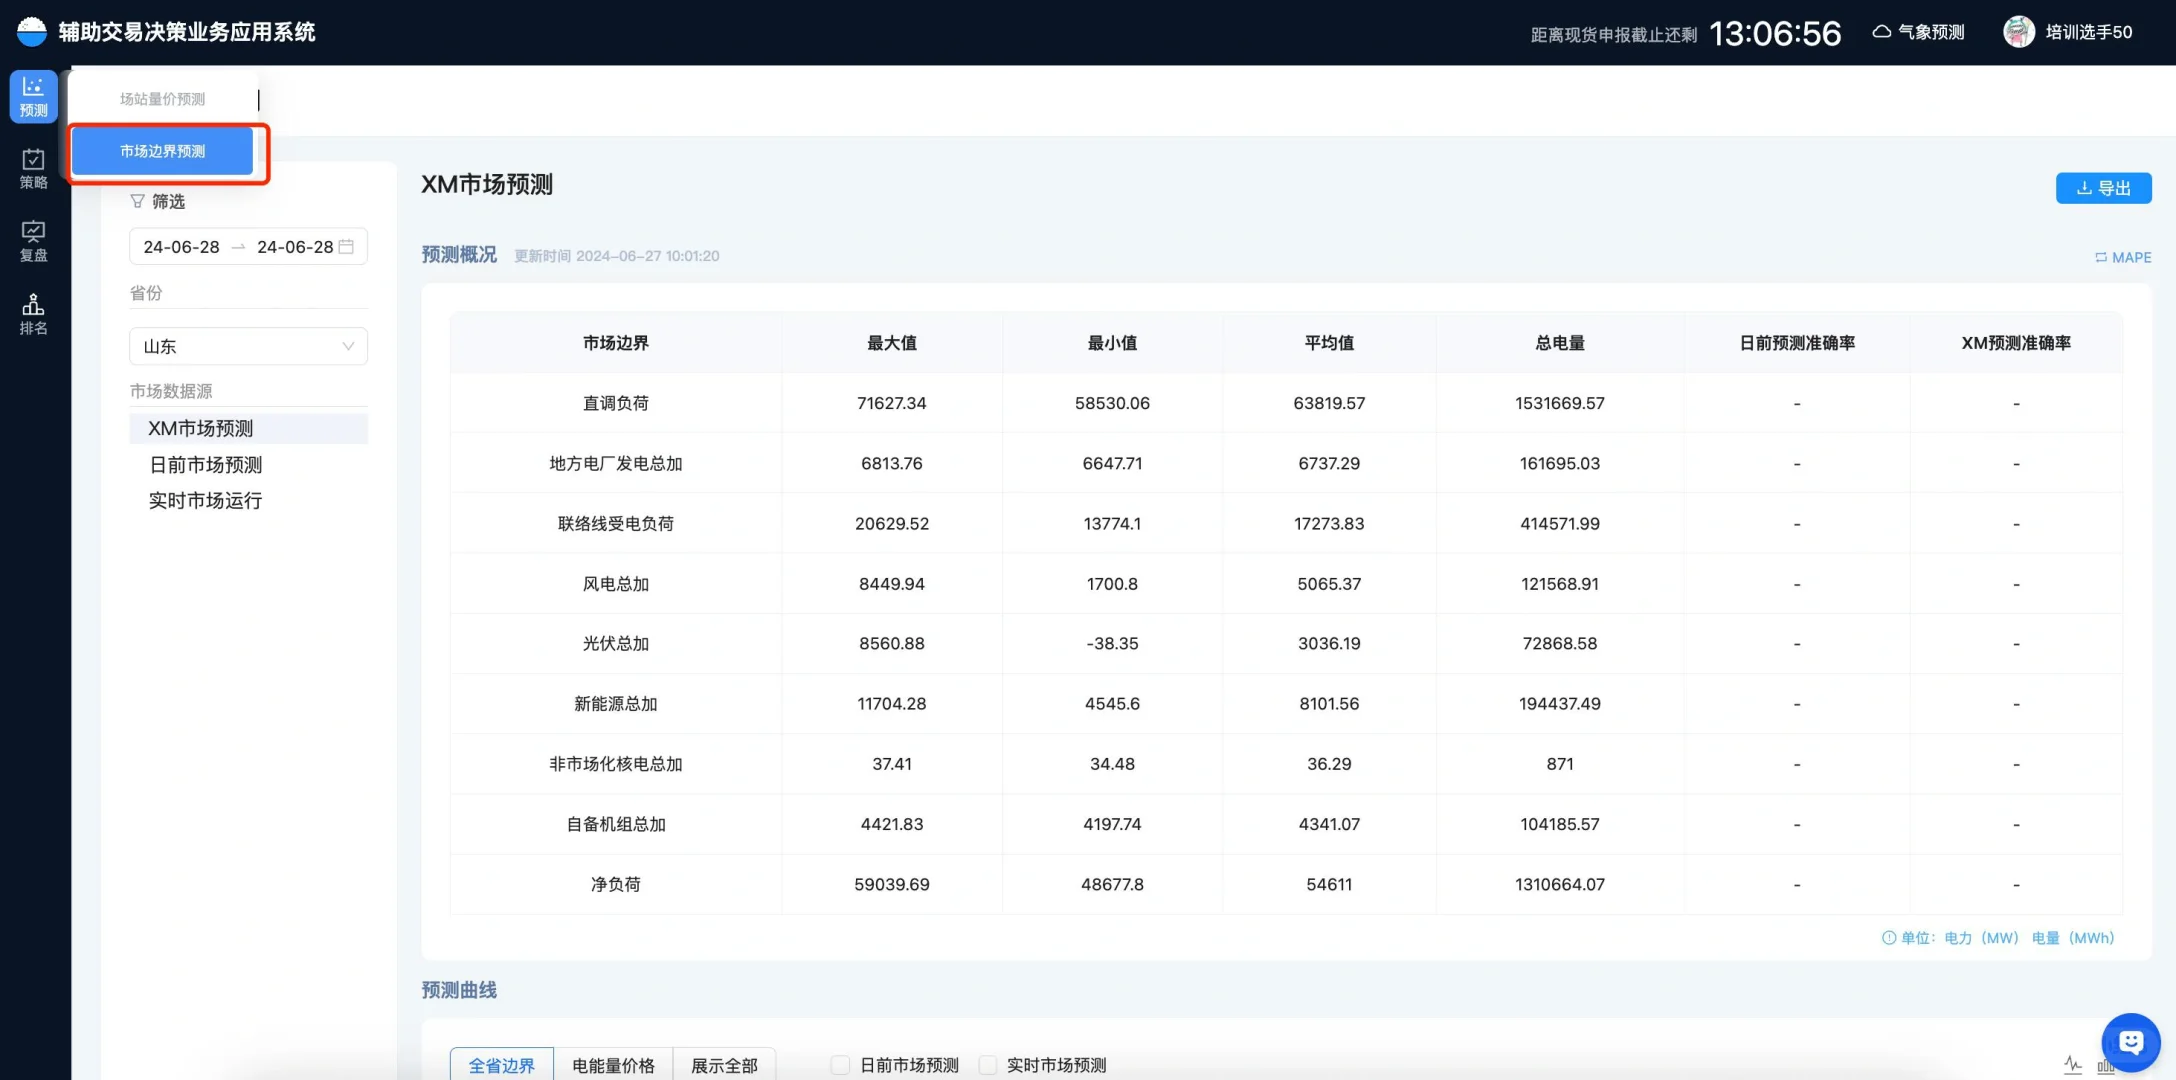Select 展示全部 display option
2176x1080 pixels.
pyautogui.click(x=725, y=1065)
